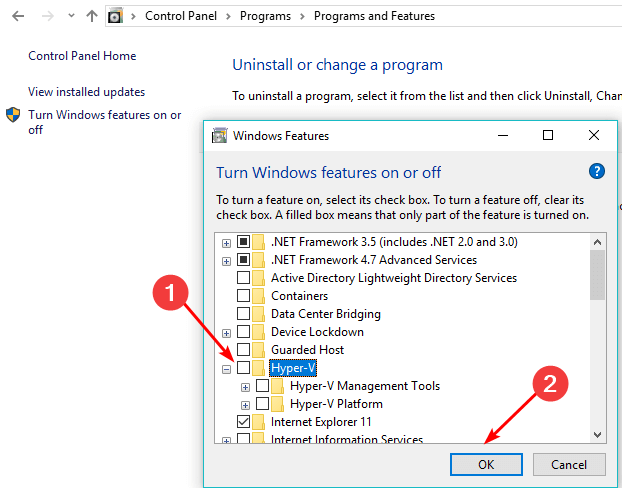Open the recent locations dropdown arrow

pos(71,16)
